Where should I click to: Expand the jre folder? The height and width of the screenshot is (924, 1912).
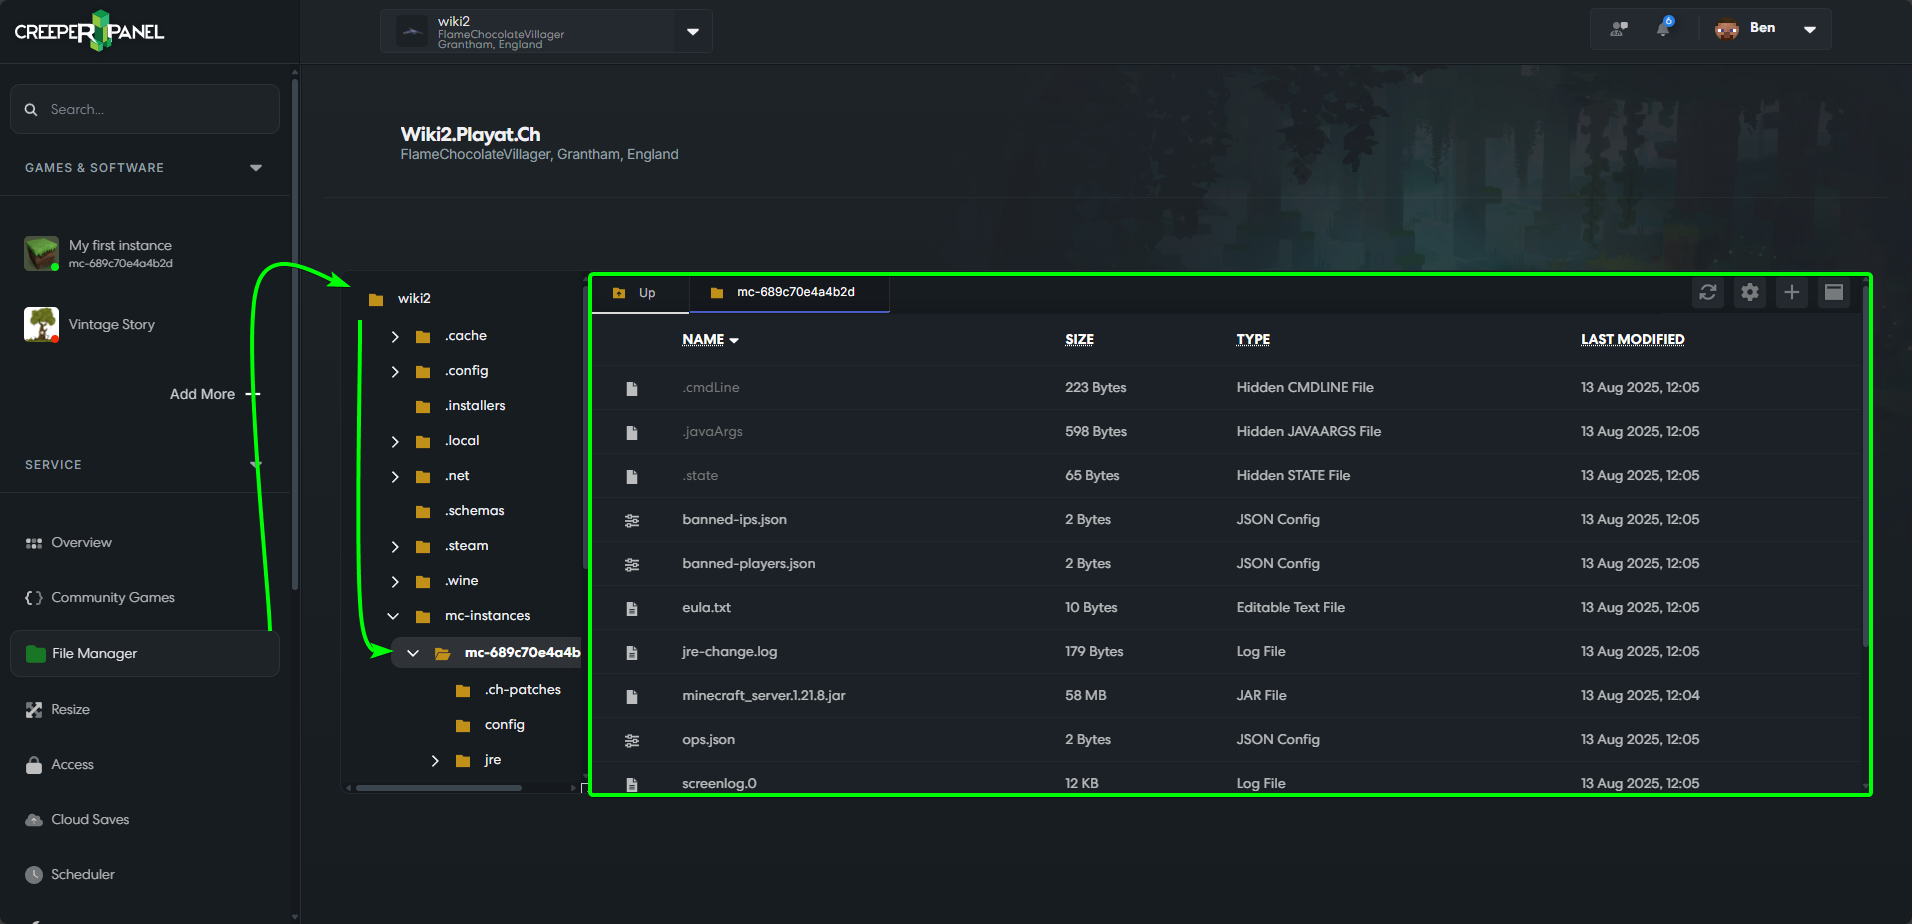[435, 761]
